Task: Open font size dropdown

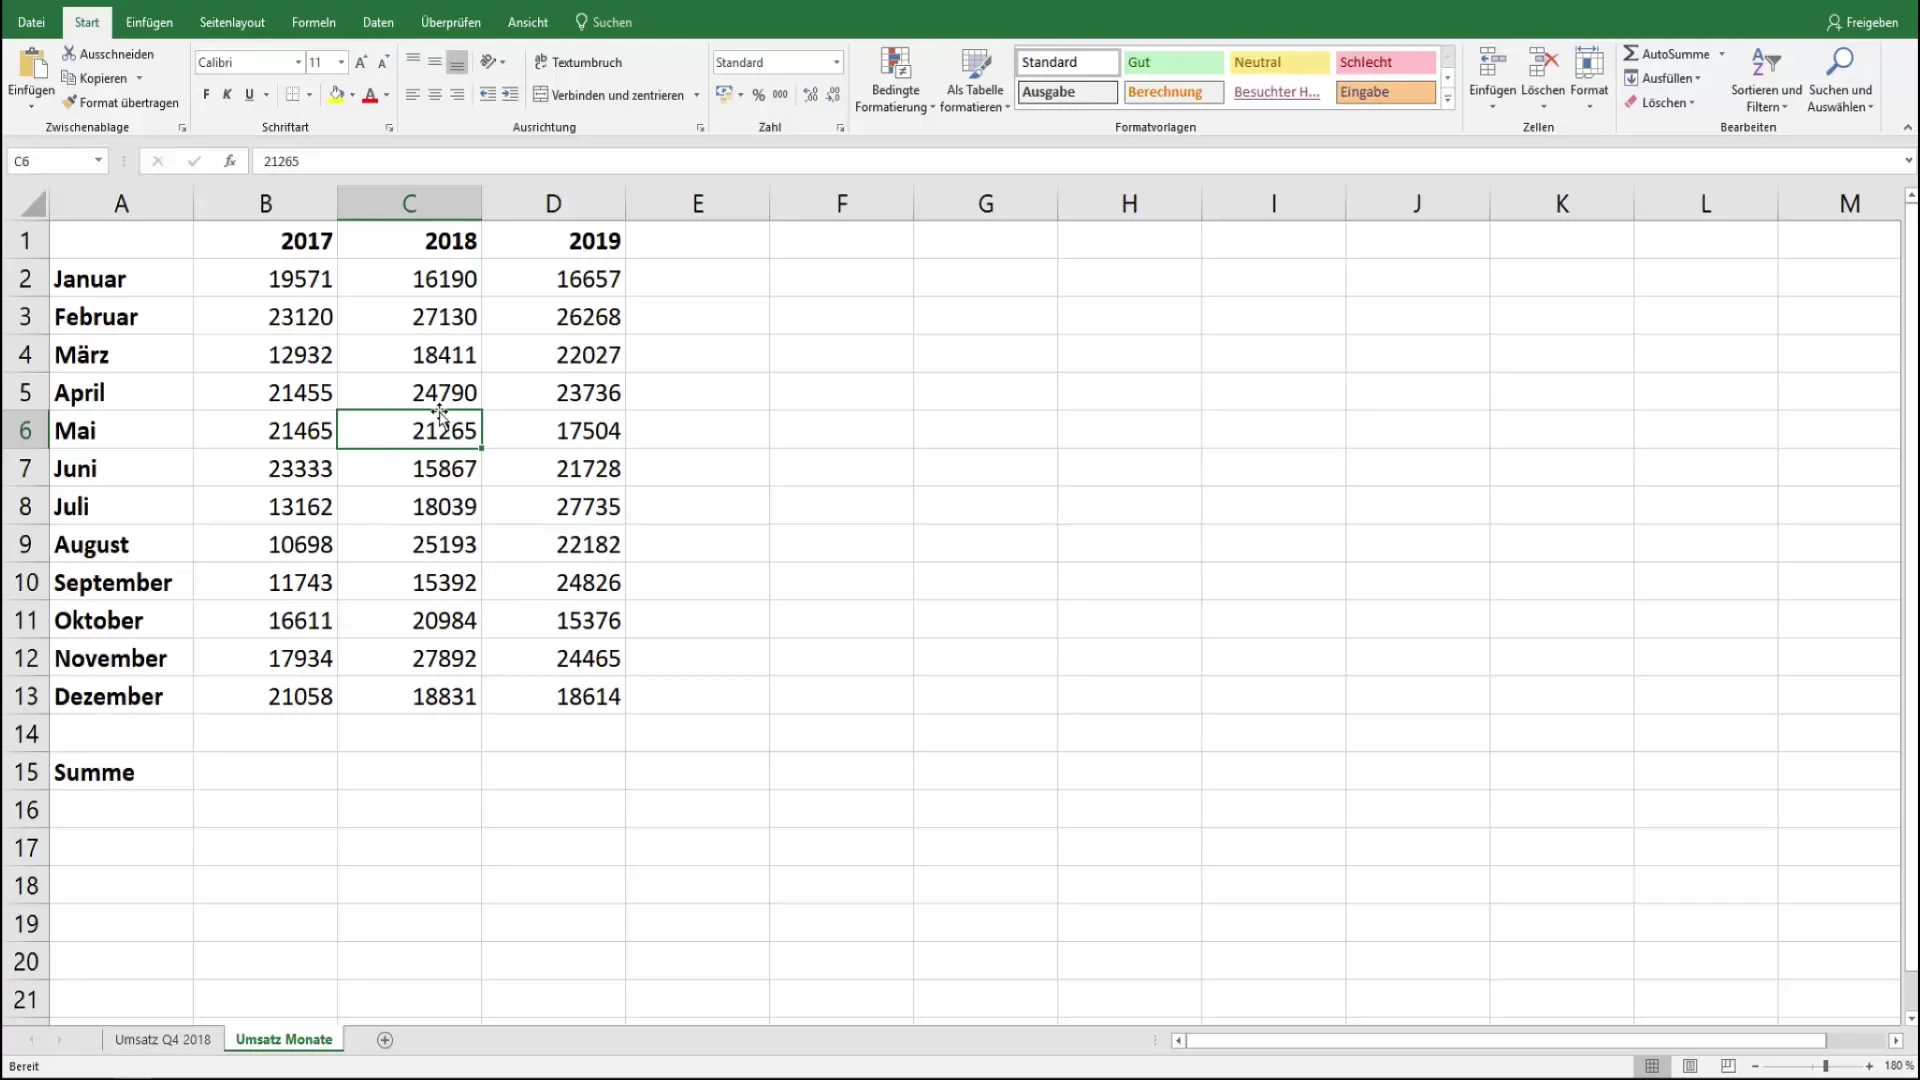Action: [x=341, y=62]
